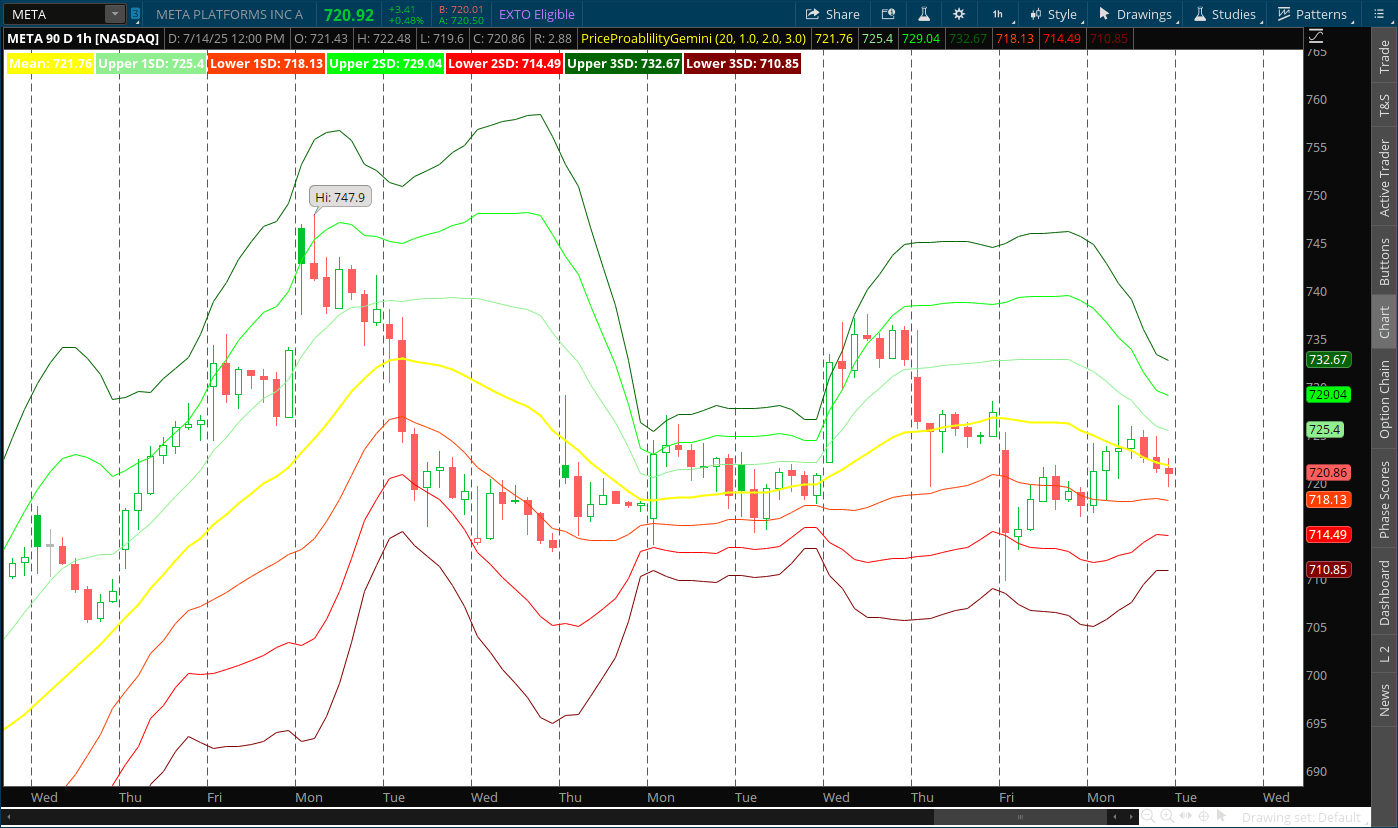The height and width of the screenshot is (828, 1398).
Task: Open the Drawings menu
Action: [x=1135, y=14]
